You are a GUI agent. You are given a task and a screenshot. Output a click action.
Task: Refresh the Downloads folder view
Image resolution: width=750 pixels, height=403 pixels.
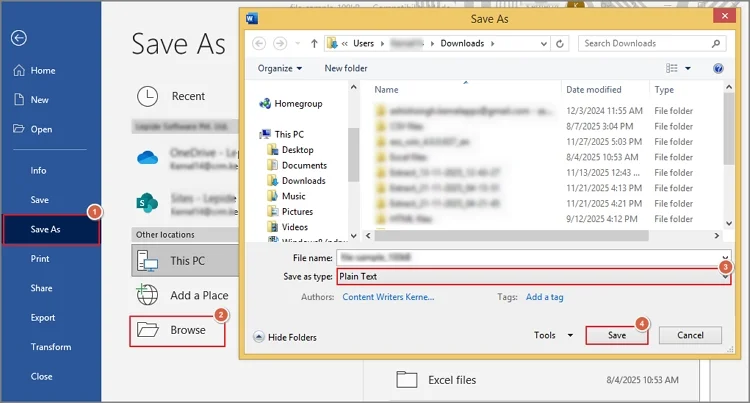[560, 44]
